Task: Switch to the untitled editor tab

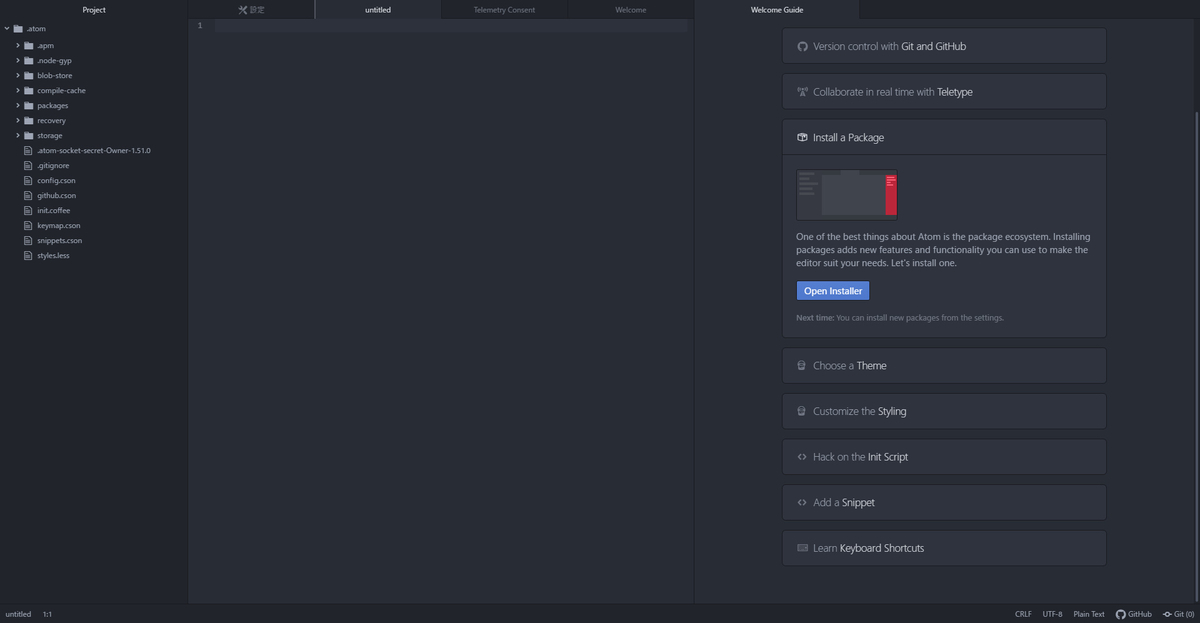Action: click(378, 9)
